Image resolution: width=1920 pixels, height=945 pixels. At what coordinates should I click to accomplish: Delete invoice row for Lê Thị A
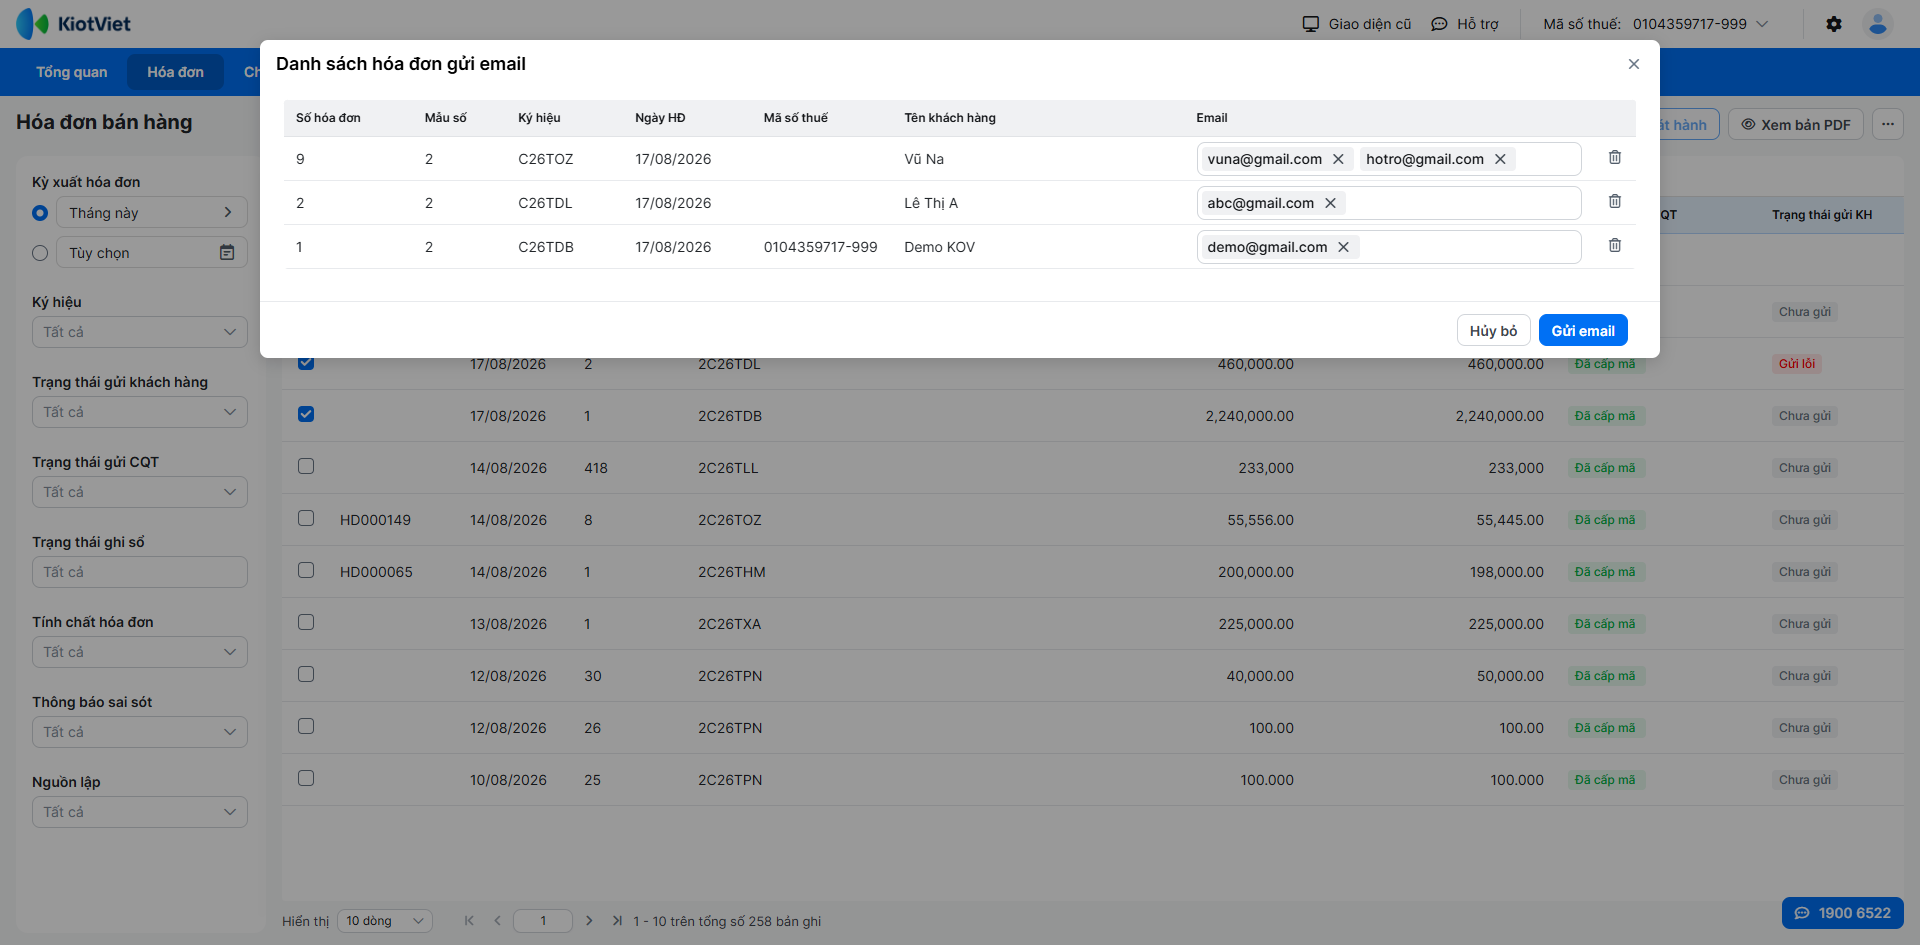point(1615,202)
